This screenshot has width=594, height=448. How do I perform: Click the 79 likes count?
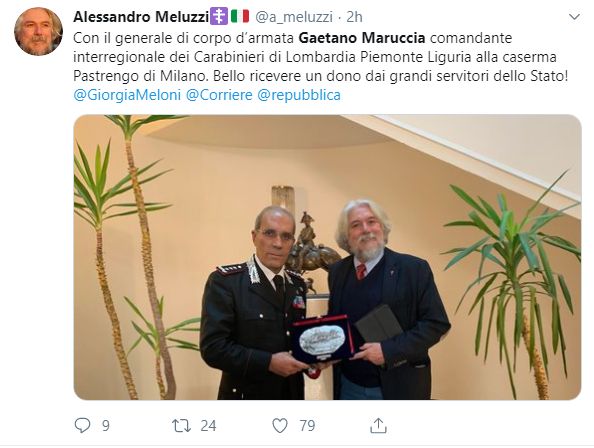click(307, 426)
